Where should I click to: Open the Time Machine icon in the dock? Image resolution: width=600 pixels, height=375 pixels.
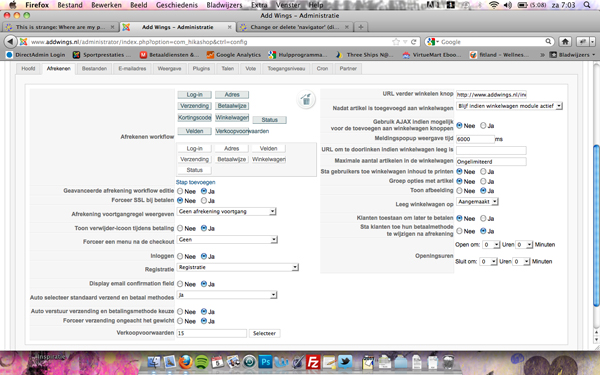(249, 362)
